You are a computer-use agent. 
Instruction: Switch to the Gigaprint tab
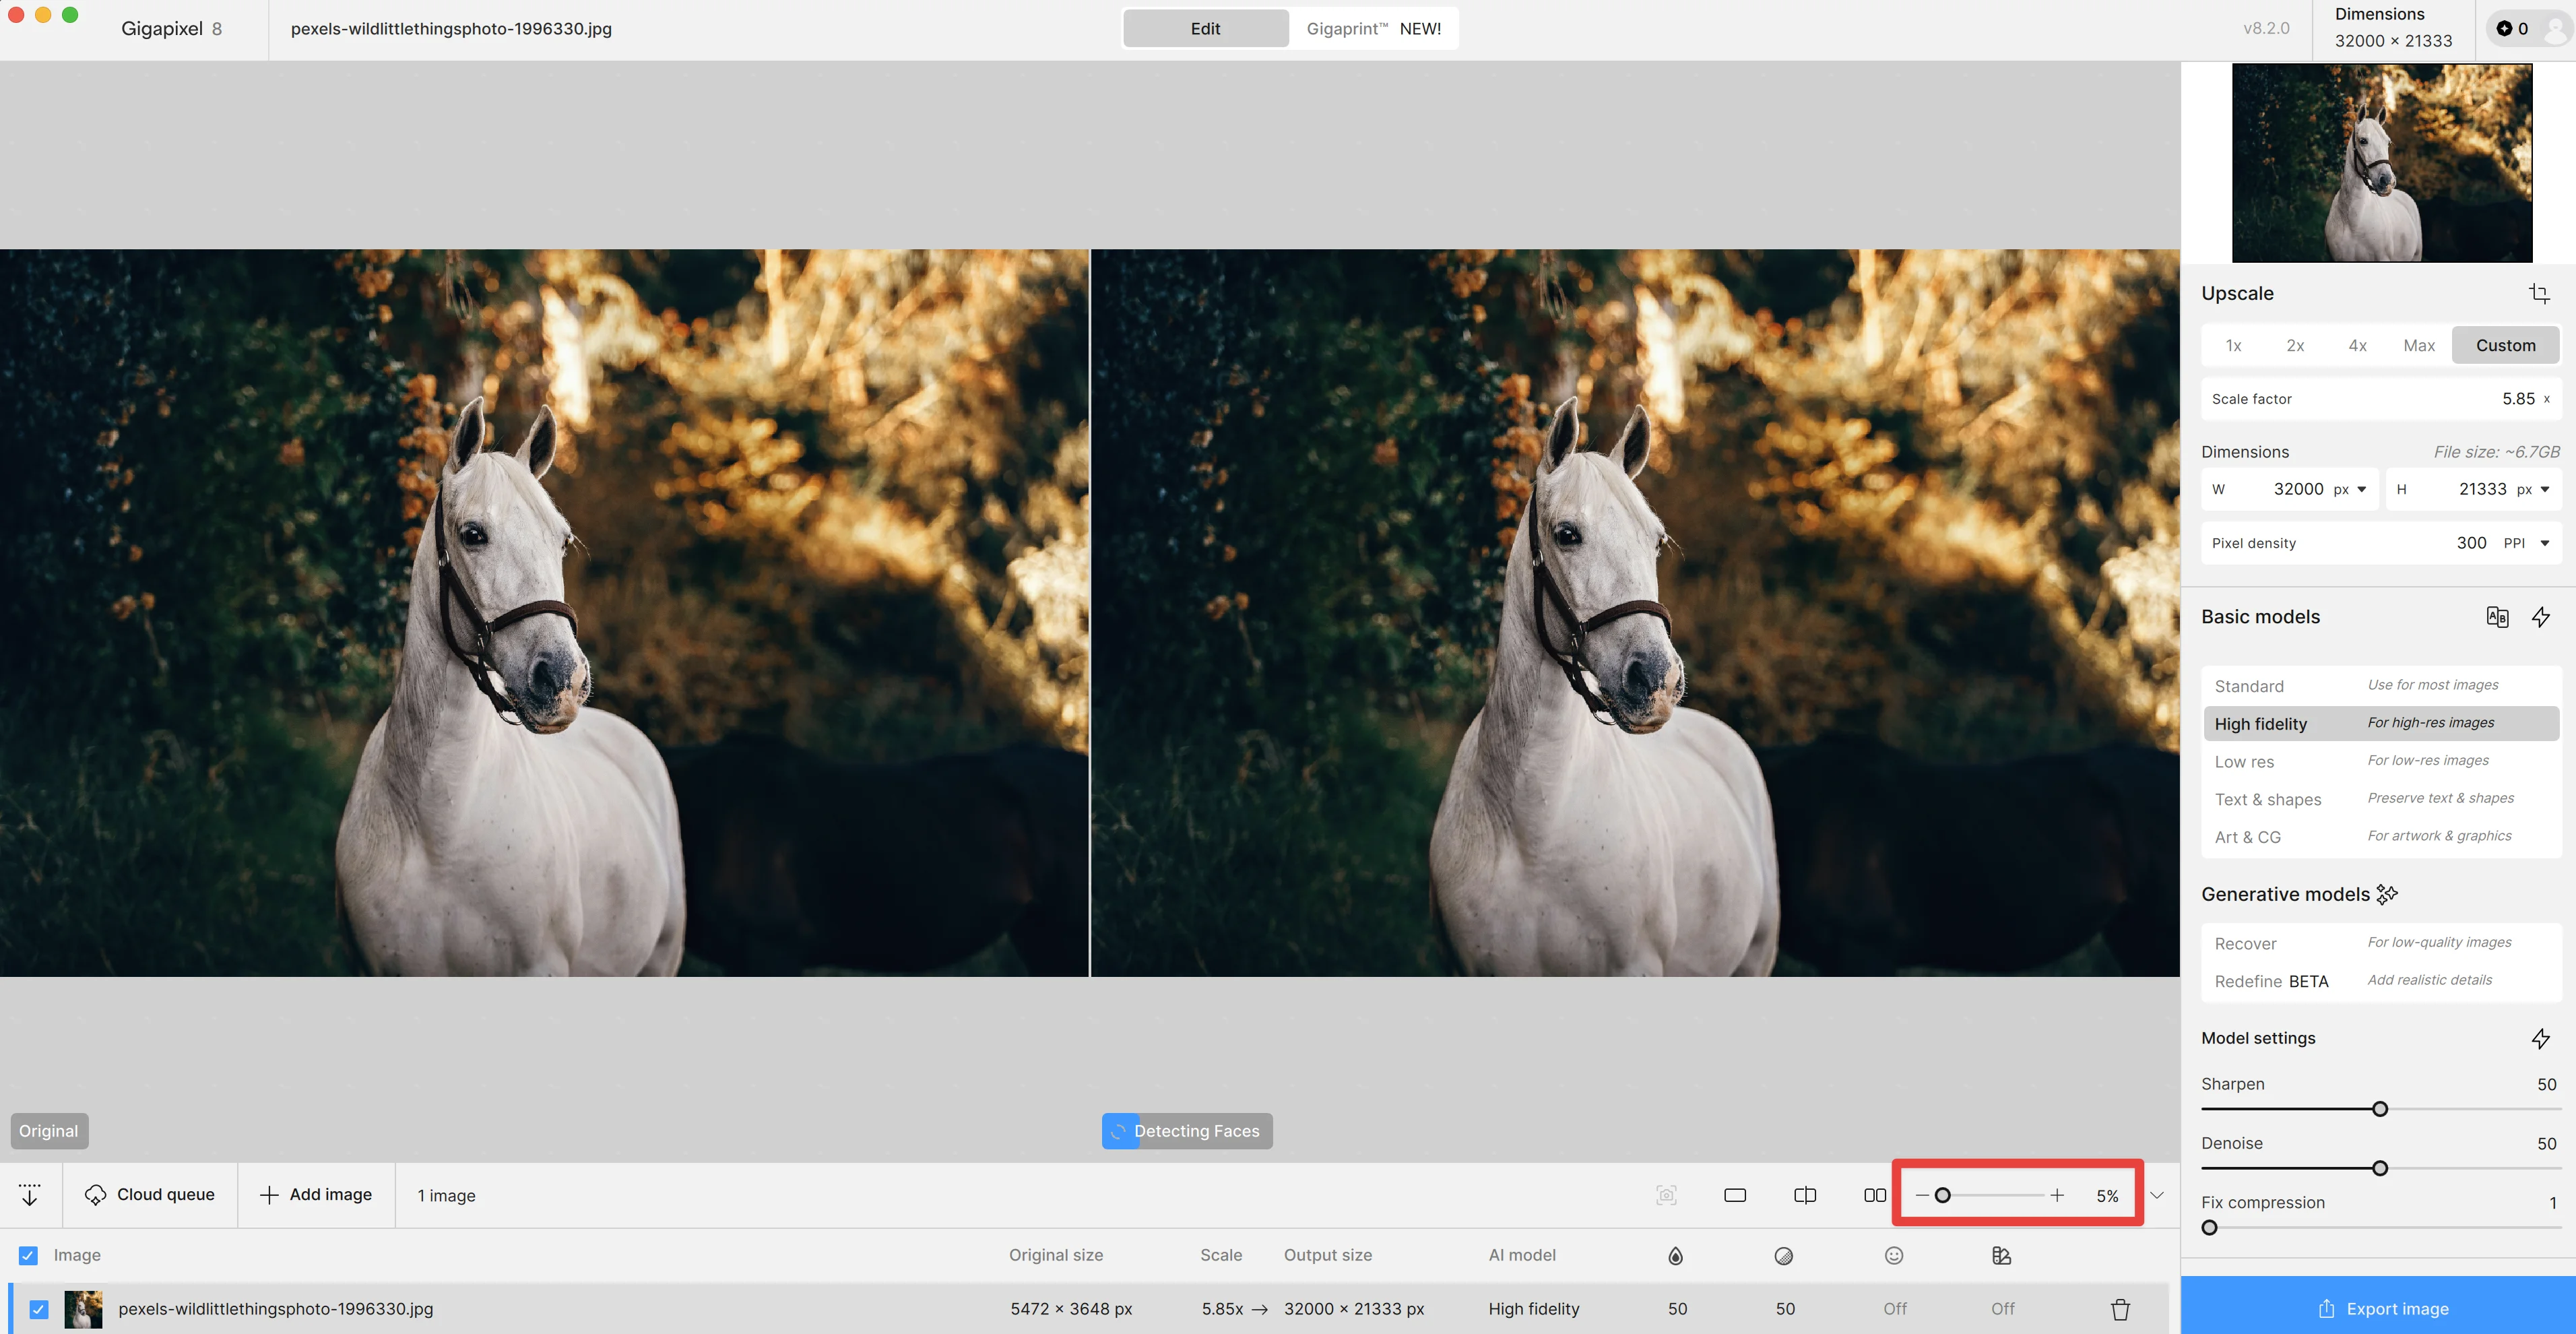click(x=1372, y=29)
